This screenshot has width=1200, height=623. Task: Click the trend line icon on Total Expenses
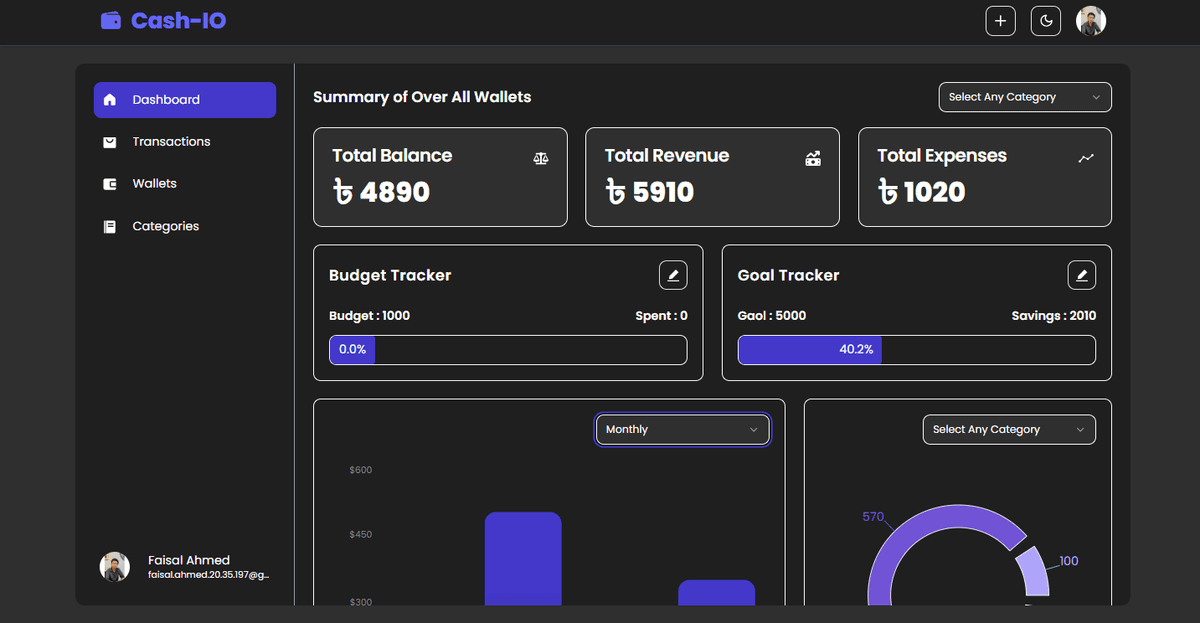[1086, 158]
